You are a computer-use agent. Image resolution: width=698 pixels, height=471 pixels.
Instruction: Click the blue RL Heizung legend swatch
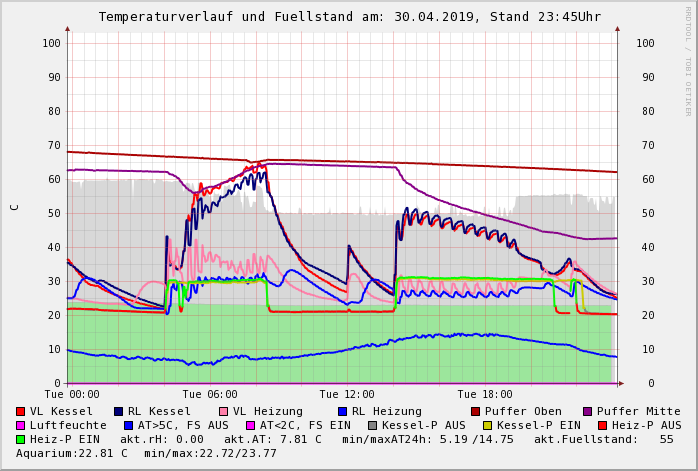[x=342, y=411]
